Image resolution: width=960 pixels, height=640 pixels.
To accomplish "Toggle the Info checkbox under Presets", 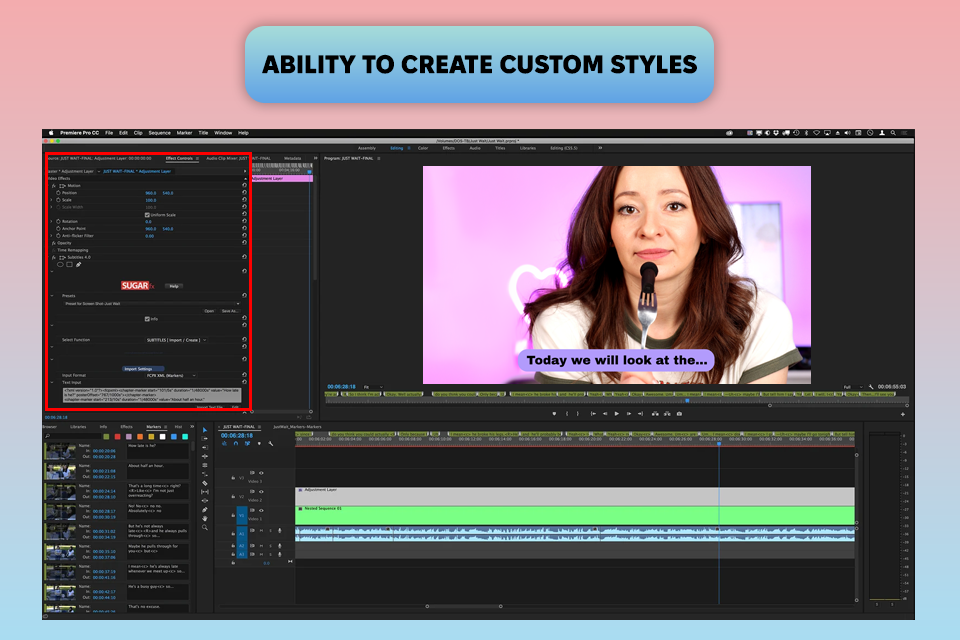I will [x=147, y=319].
